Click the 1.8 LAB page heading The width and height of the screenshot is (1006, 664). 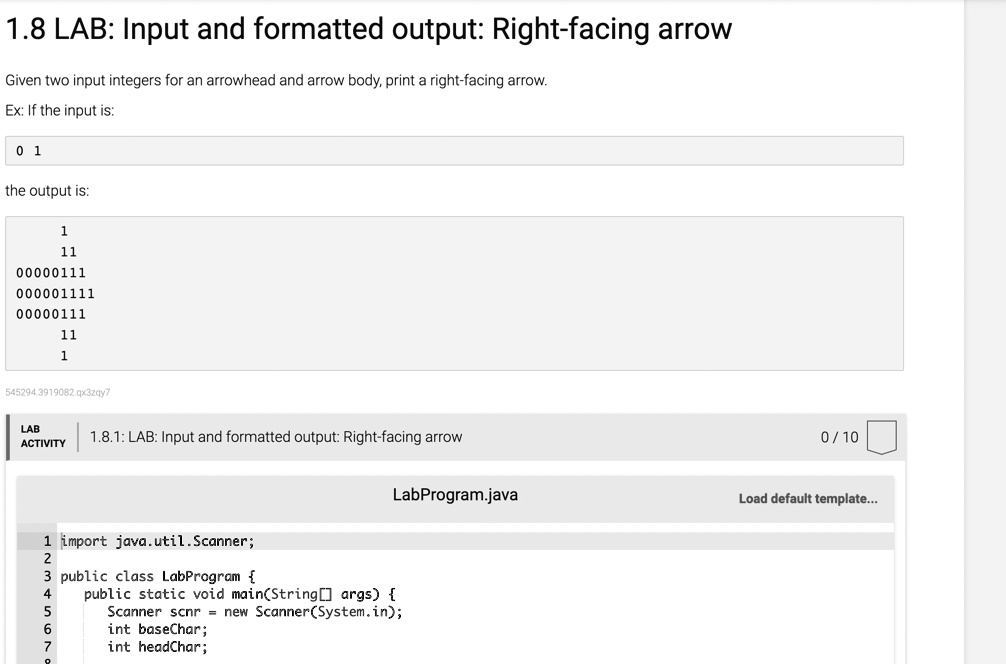368,29
